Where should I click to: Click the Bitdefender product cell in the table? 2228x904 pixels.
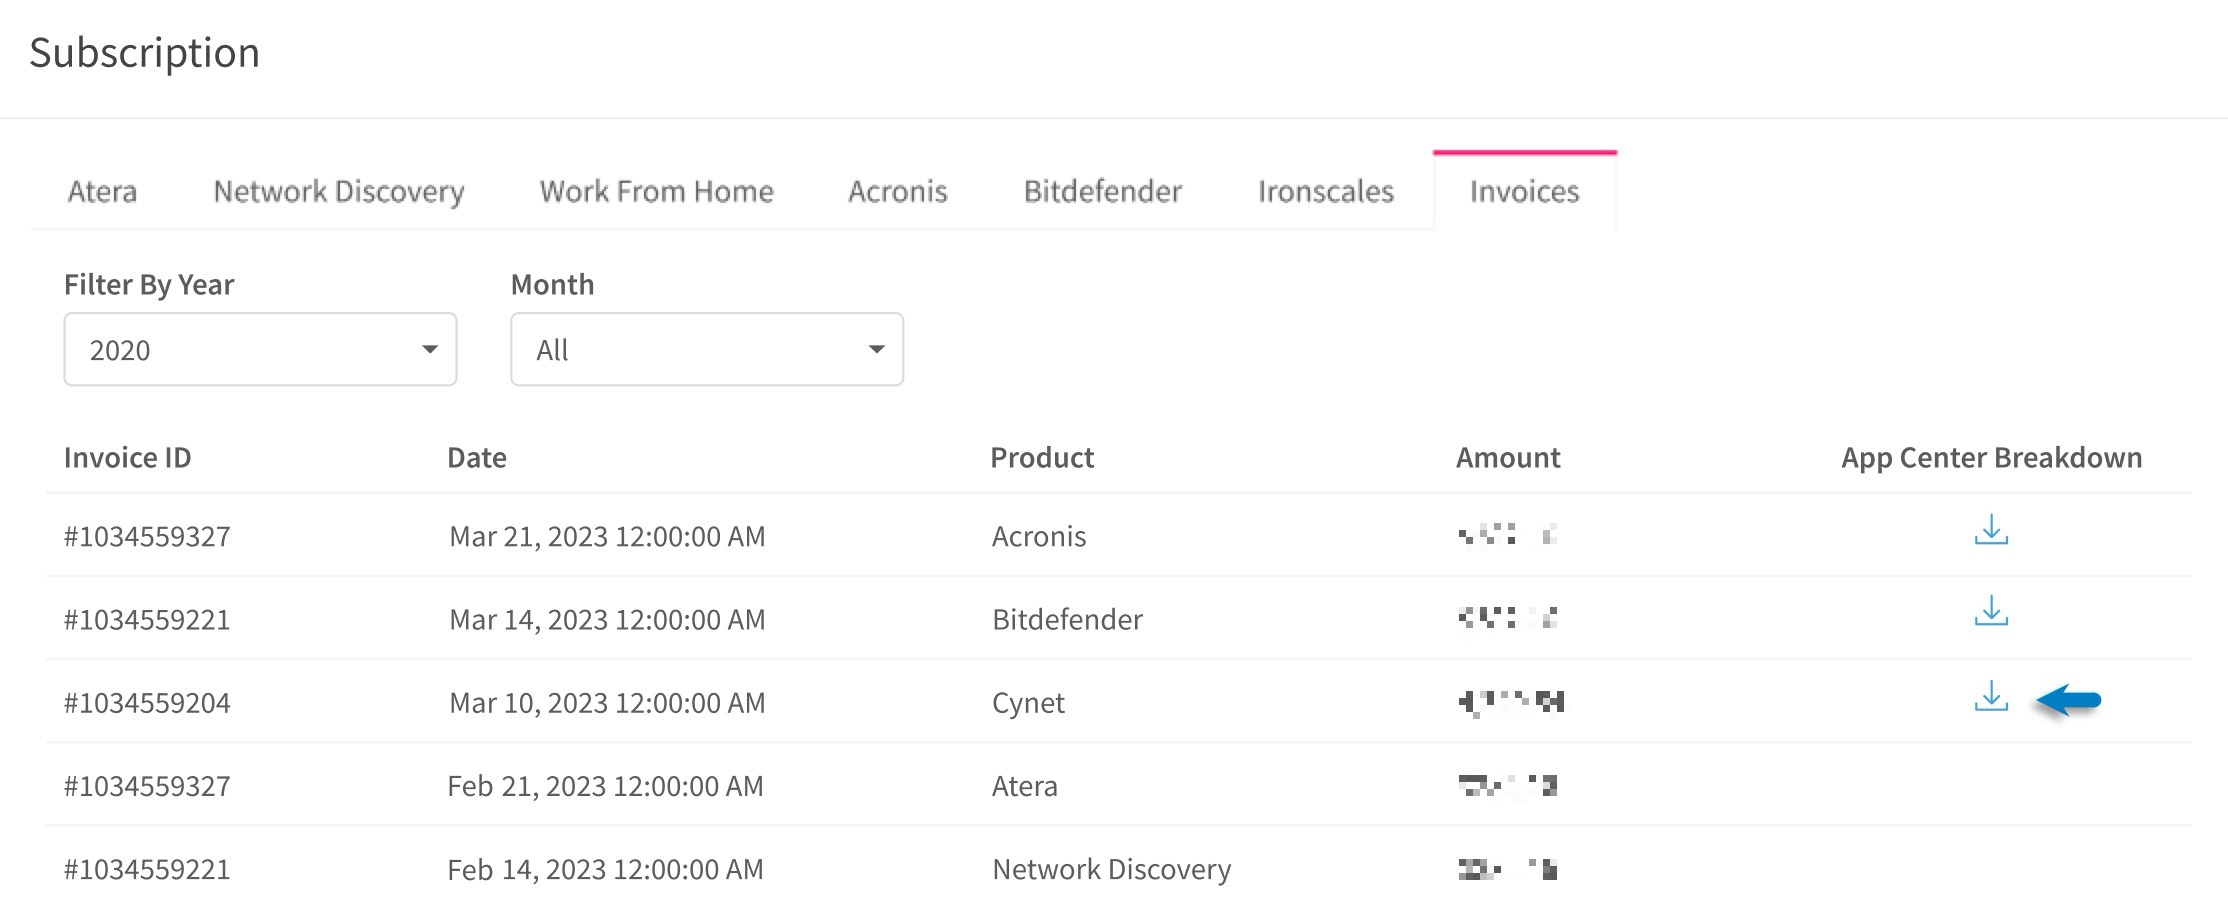point(1067,619)
